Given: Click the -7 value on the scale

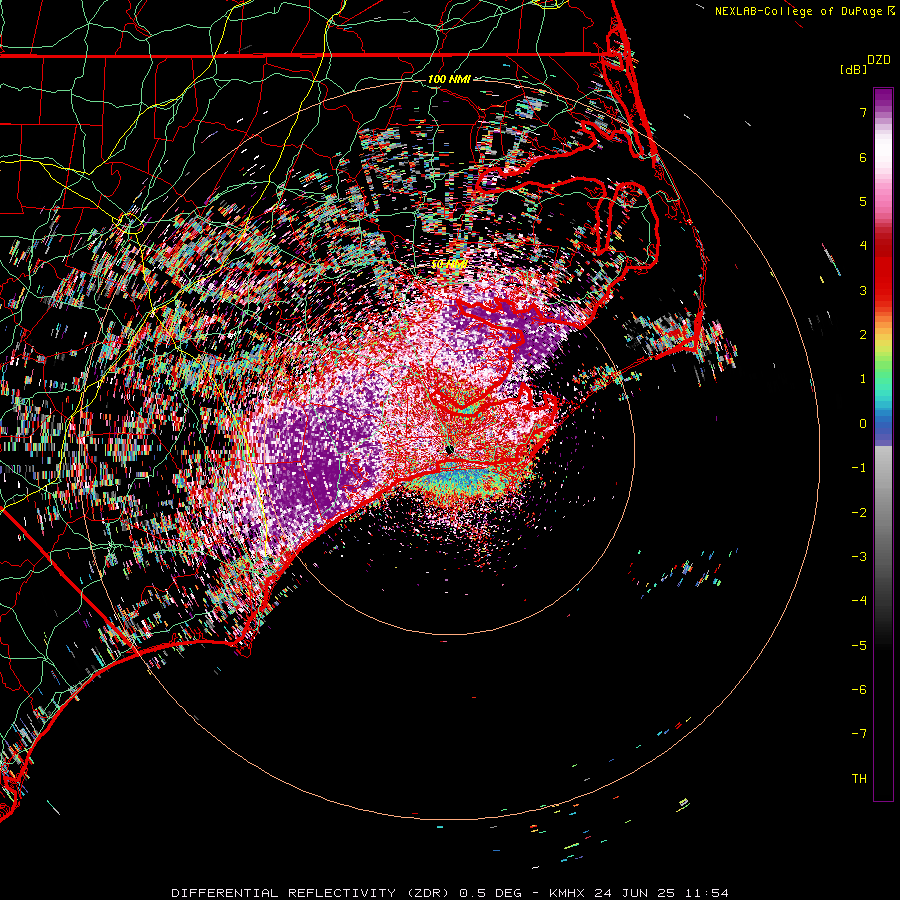Looking at the screenshot, I should [x=859, y=734].
